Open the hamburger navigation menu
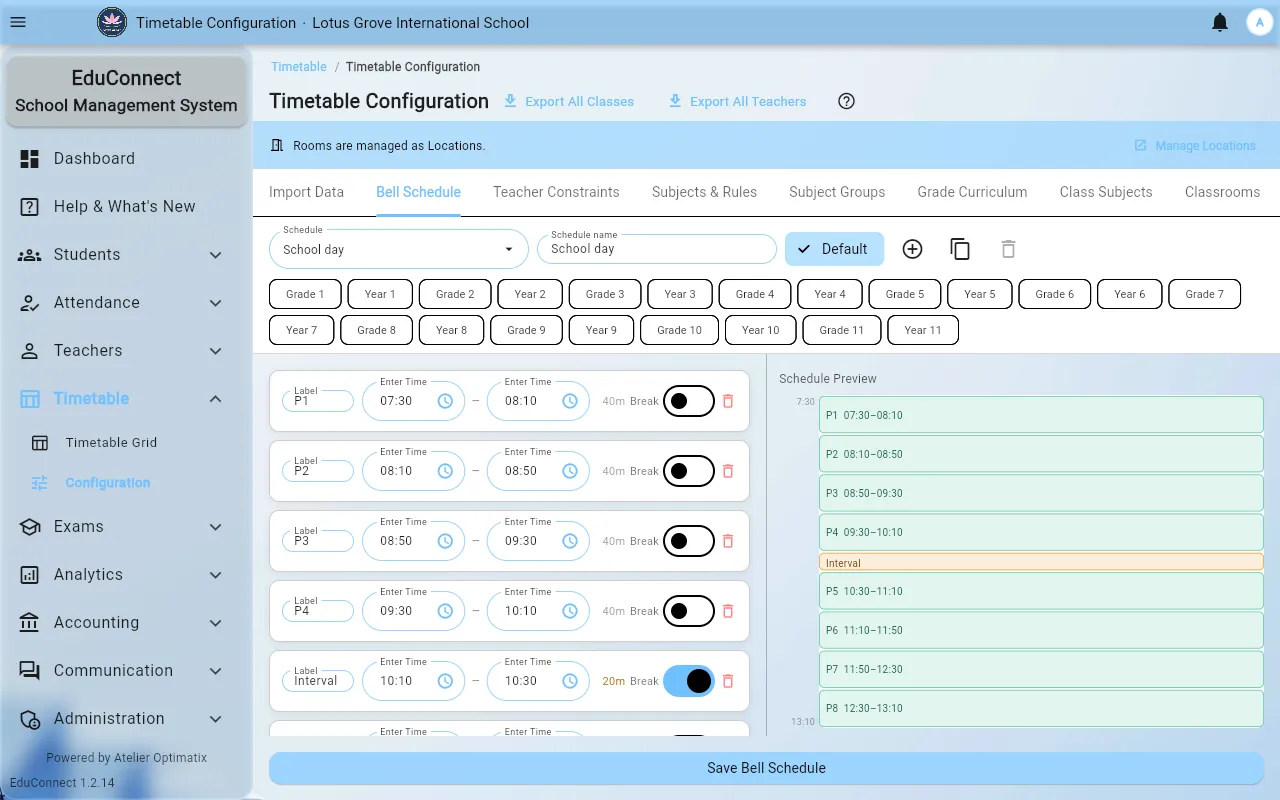 (18, 22)
